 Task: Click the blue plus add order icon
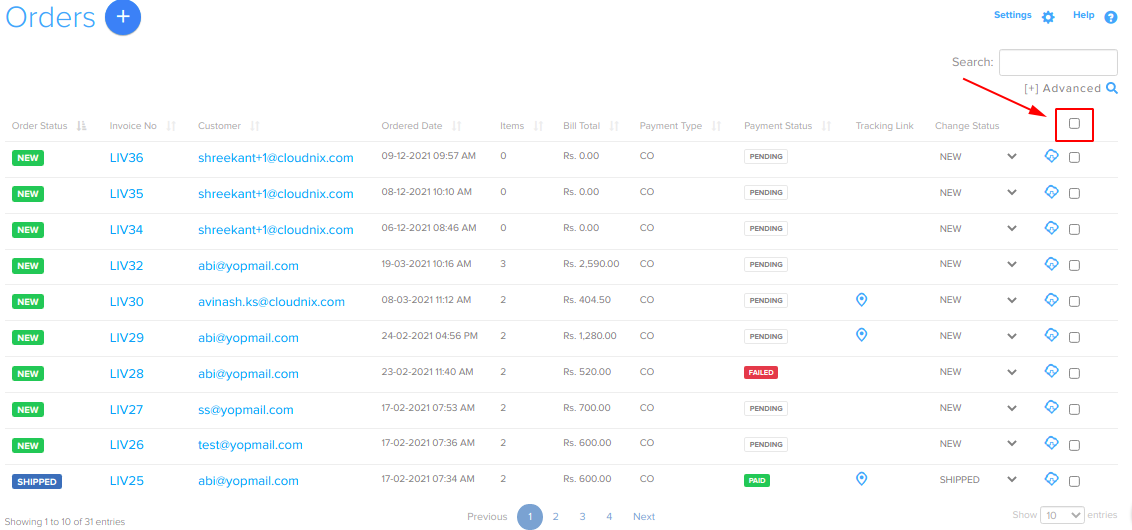pyautogui.click(x=123, y=18)
